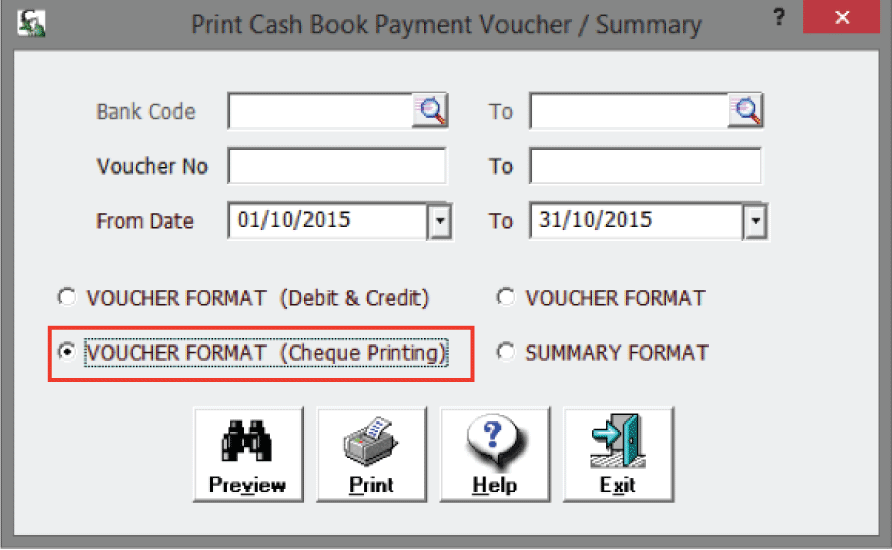This screenshot has width=892, height=550.
Task: Click the Print button
Action: click(x=371, y=454)
